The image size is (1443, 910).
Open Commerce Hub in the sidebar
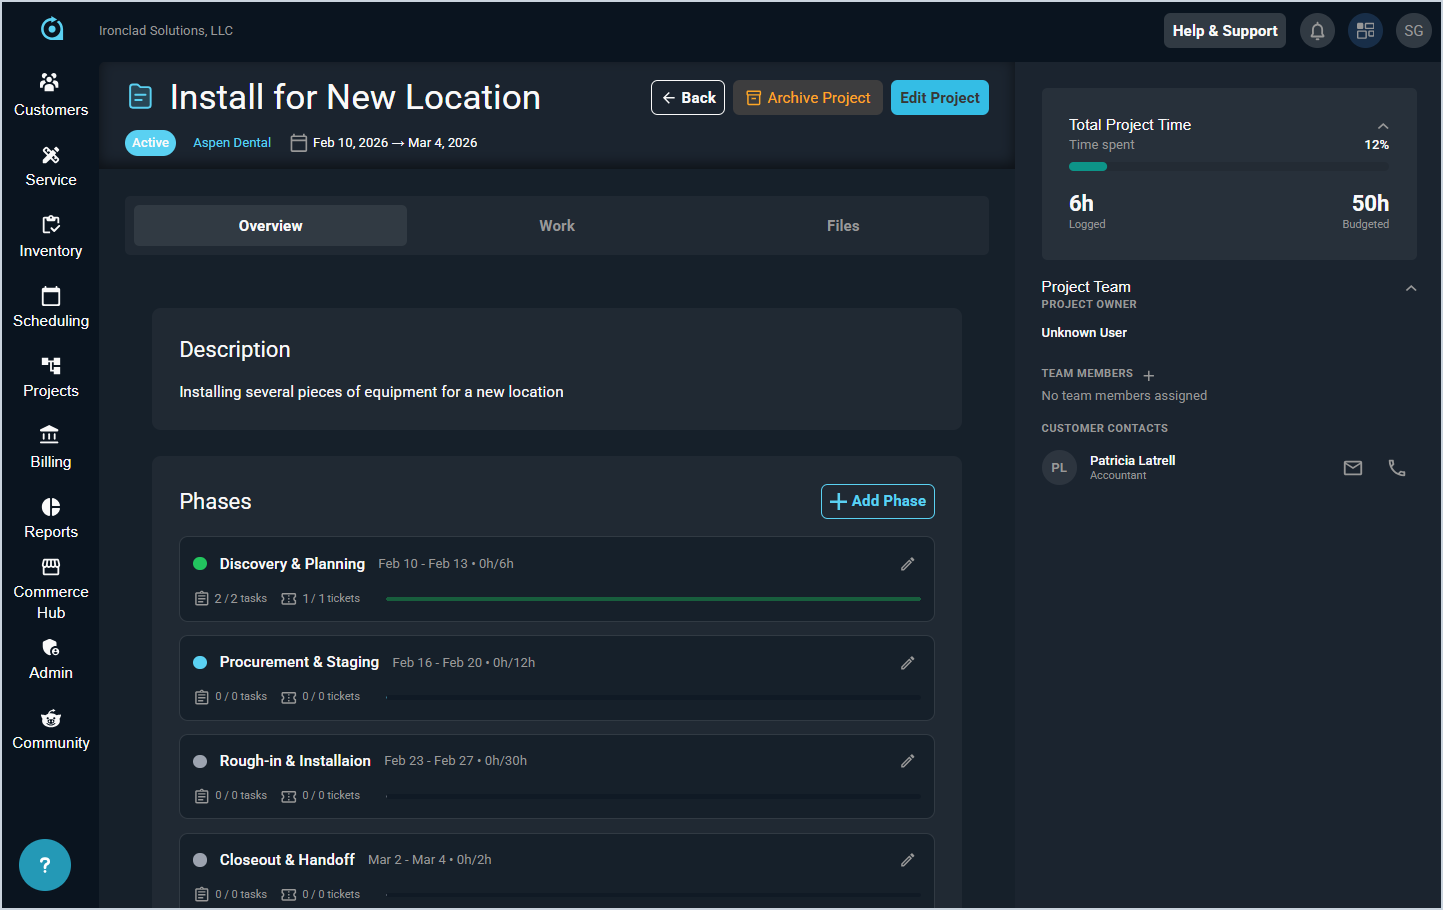click(50, 589)
